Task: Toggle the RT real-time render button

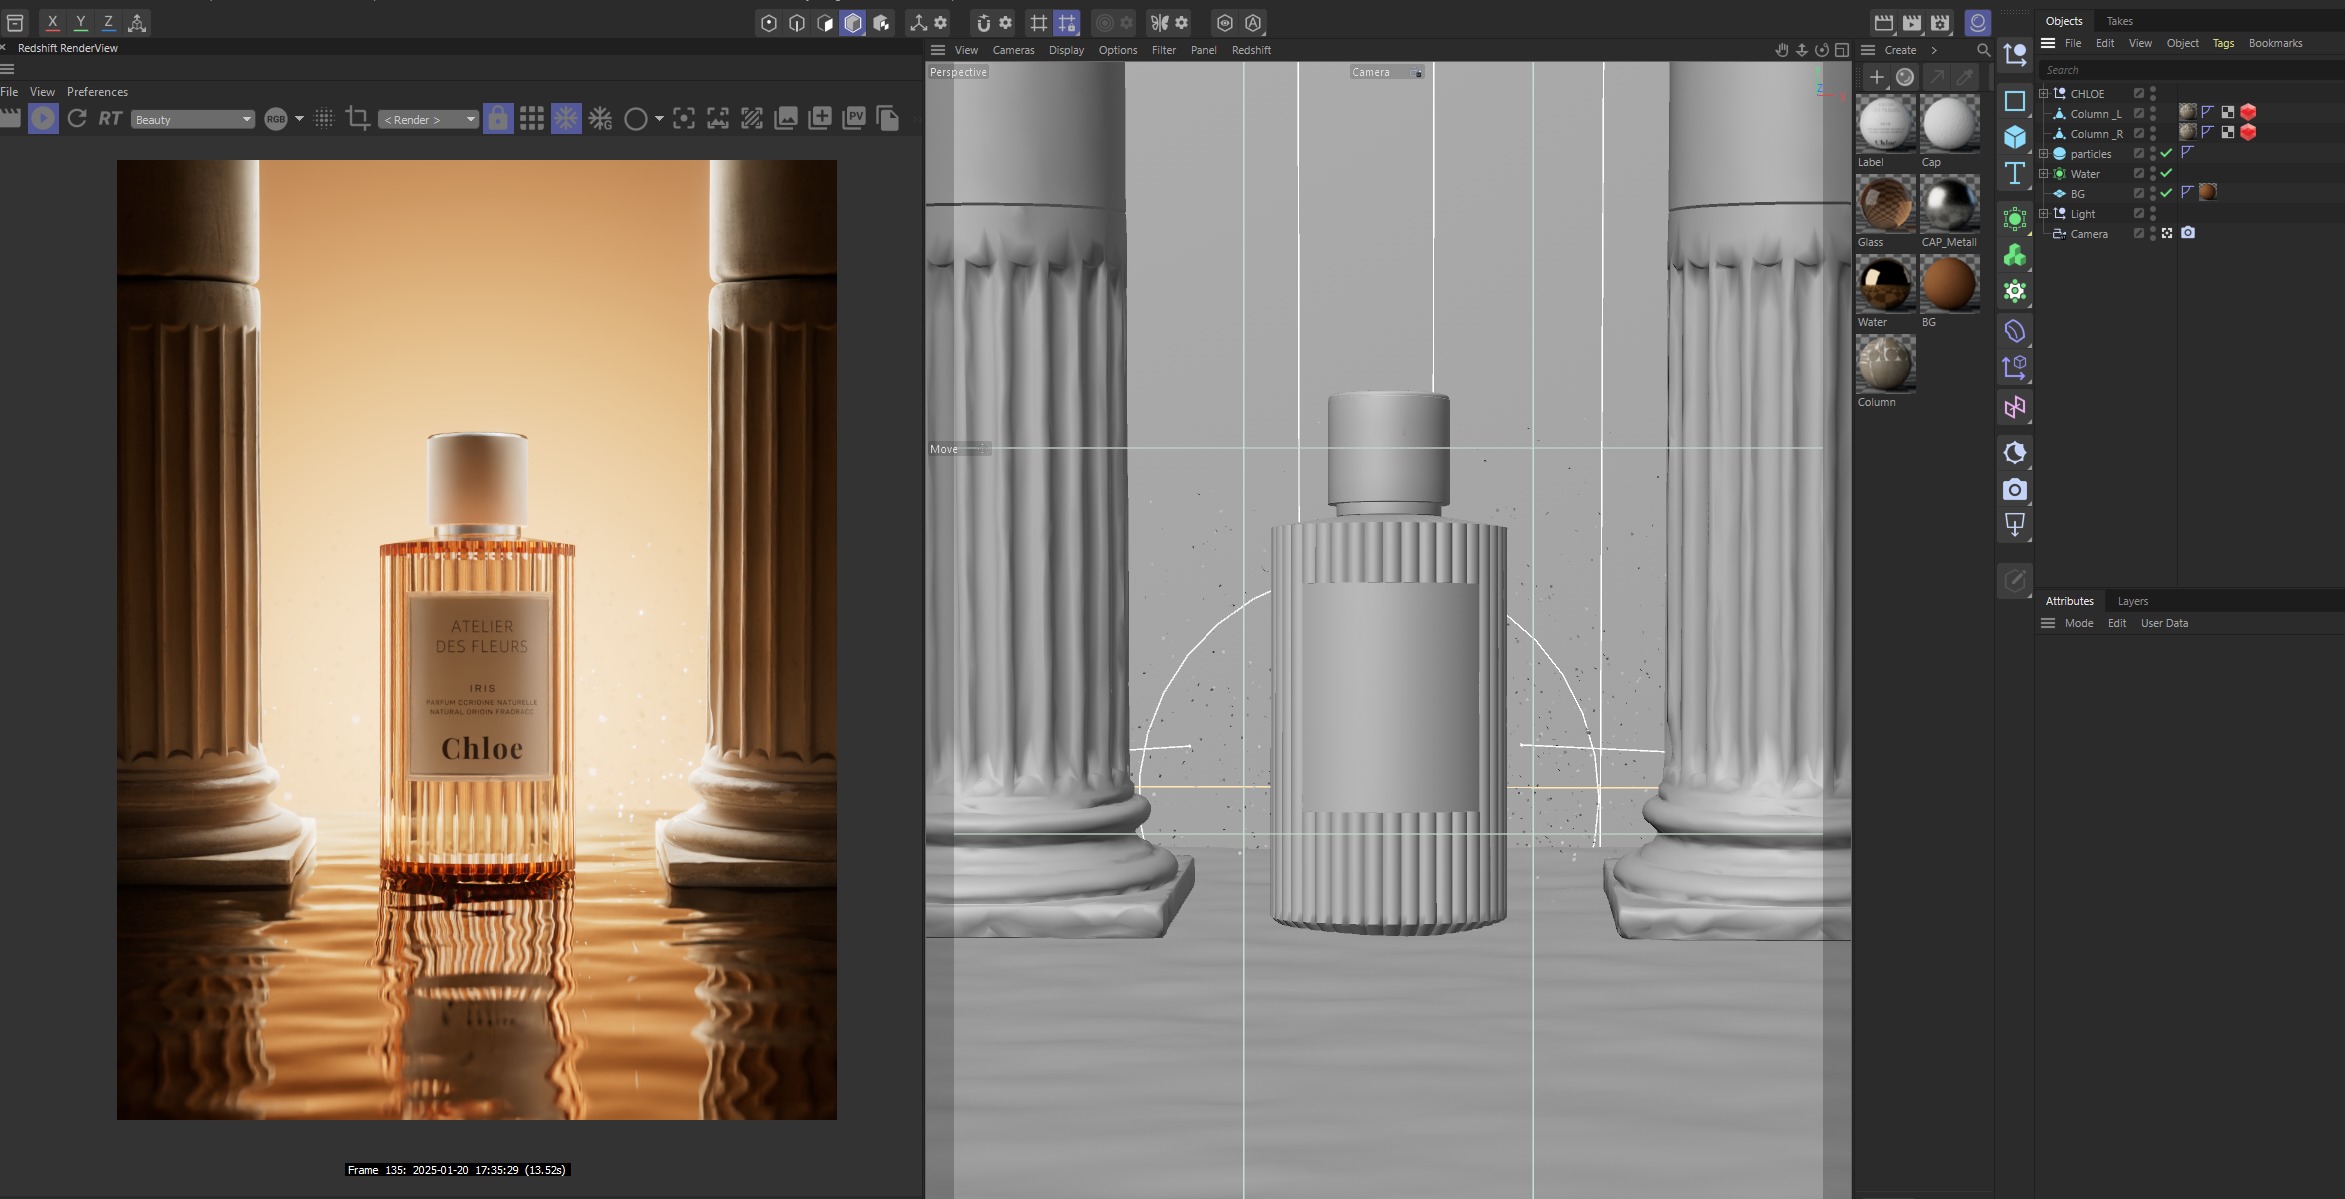Action: (x=110, y=118)
